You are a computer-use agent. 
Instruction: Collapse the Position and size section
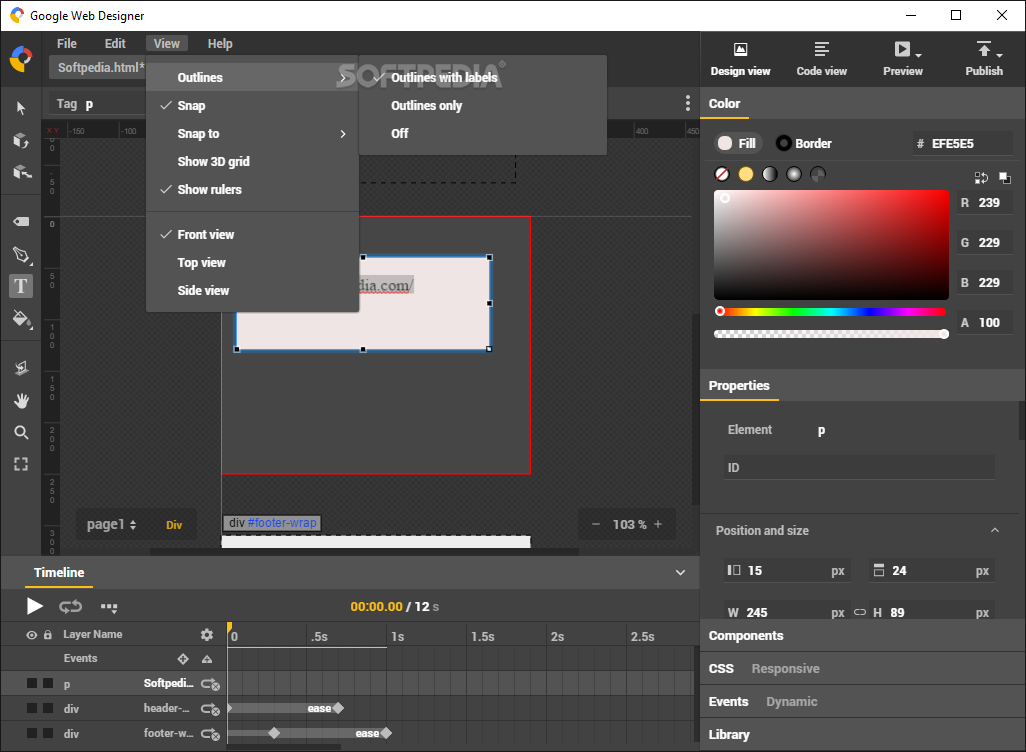(995, 530)
